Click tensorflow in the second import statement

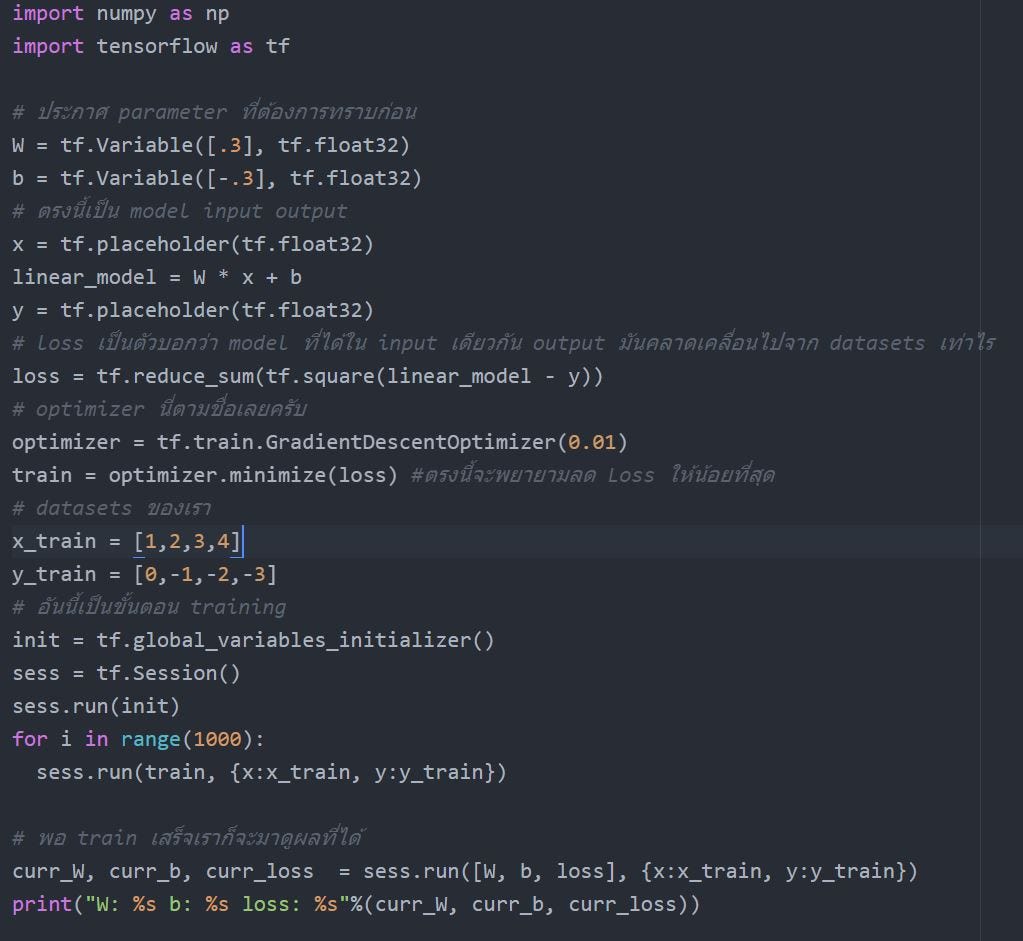[156, 47]
